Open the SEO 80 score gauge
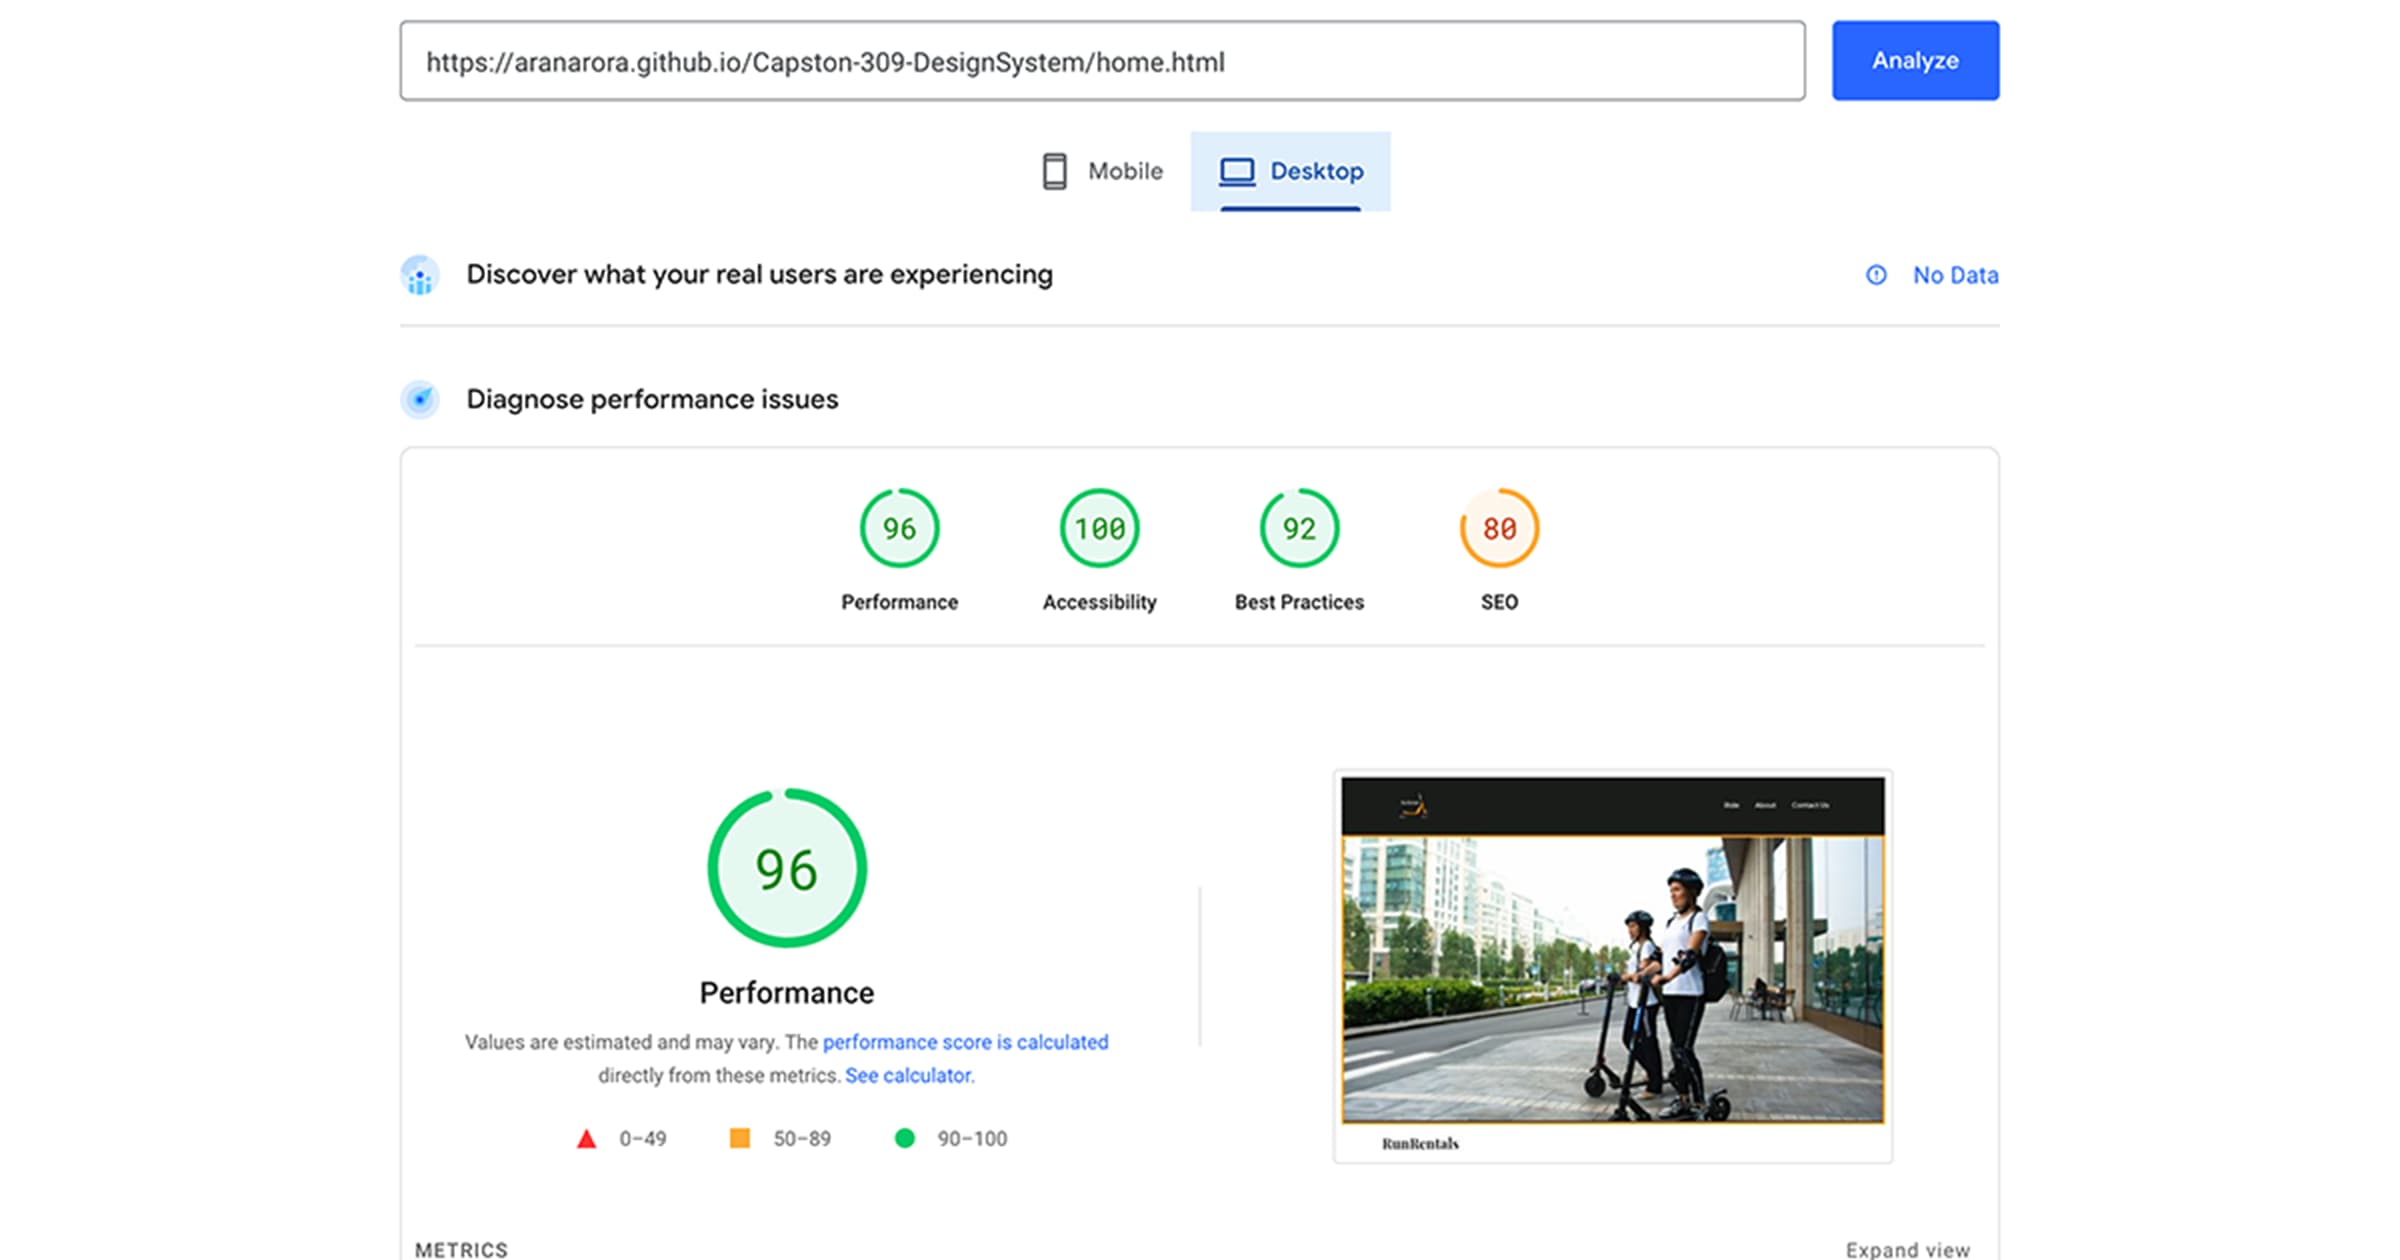 1499,528
